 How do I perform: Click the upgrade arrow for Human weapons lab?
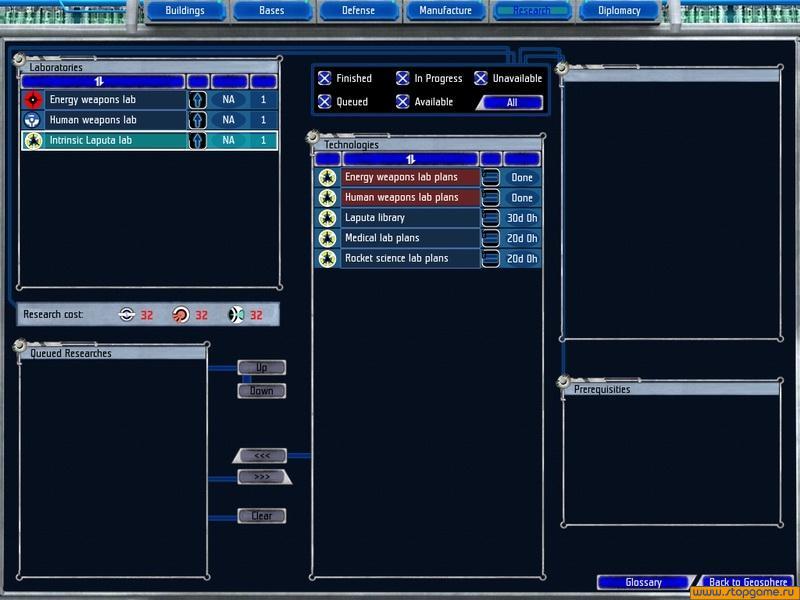198,120
